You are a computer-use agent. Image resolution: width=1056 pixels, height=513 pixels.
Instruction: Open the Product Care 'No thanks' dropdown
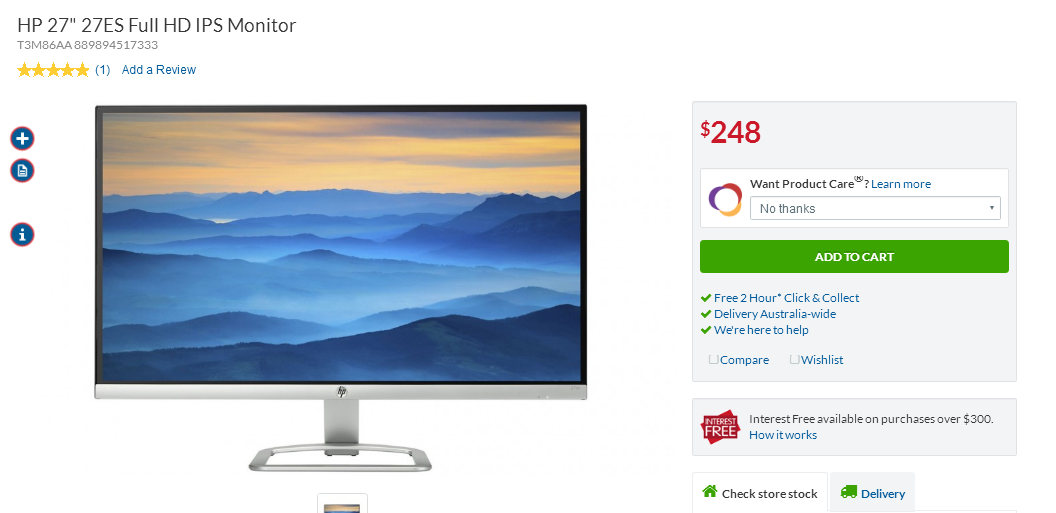pos(875,208)
